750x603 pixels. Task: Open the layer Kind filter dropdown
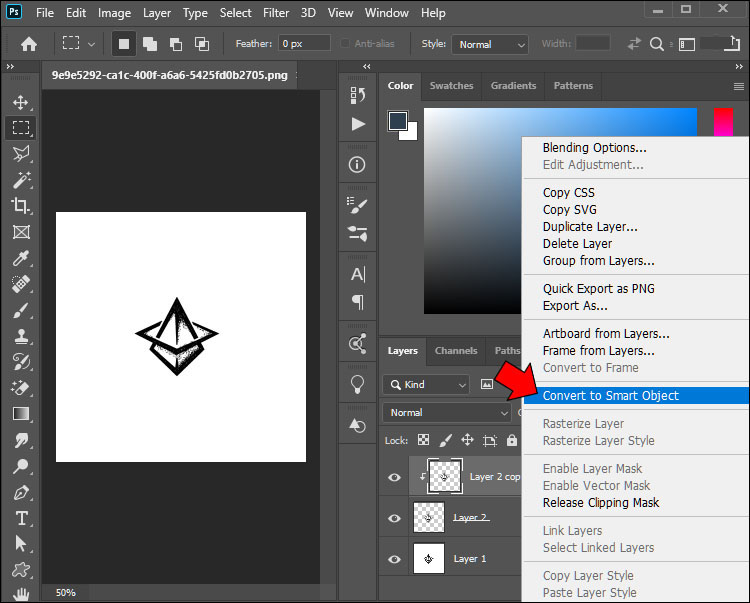click(426, 384)
